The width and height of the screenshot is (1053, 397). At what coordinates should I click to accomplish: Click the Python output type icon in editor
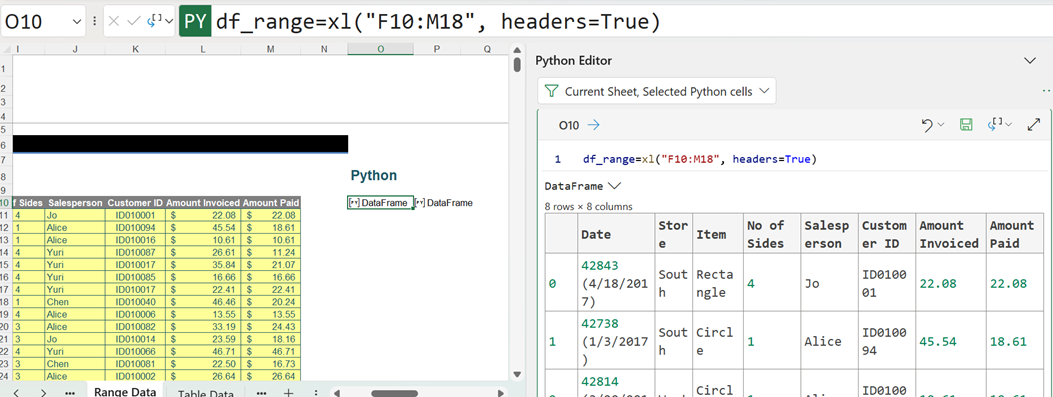pyautogui.click(x=995, y=124)
